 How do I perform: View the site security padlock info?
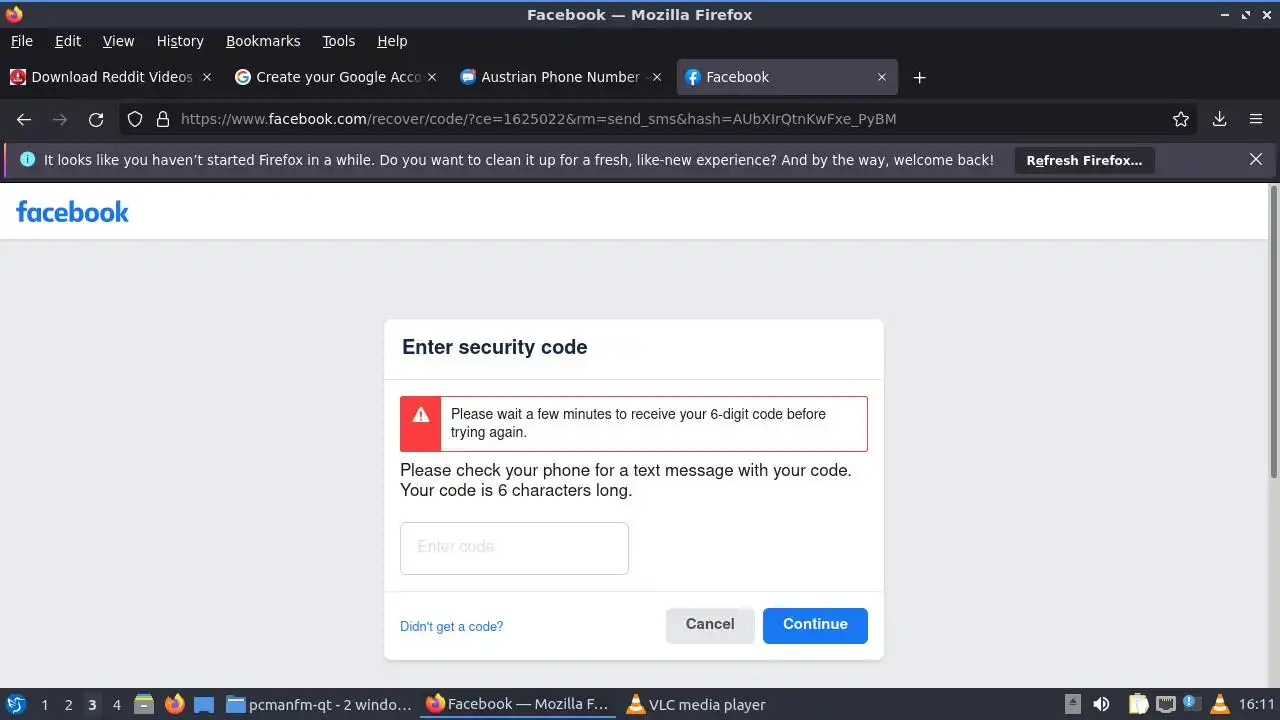[x=163, y=119]
